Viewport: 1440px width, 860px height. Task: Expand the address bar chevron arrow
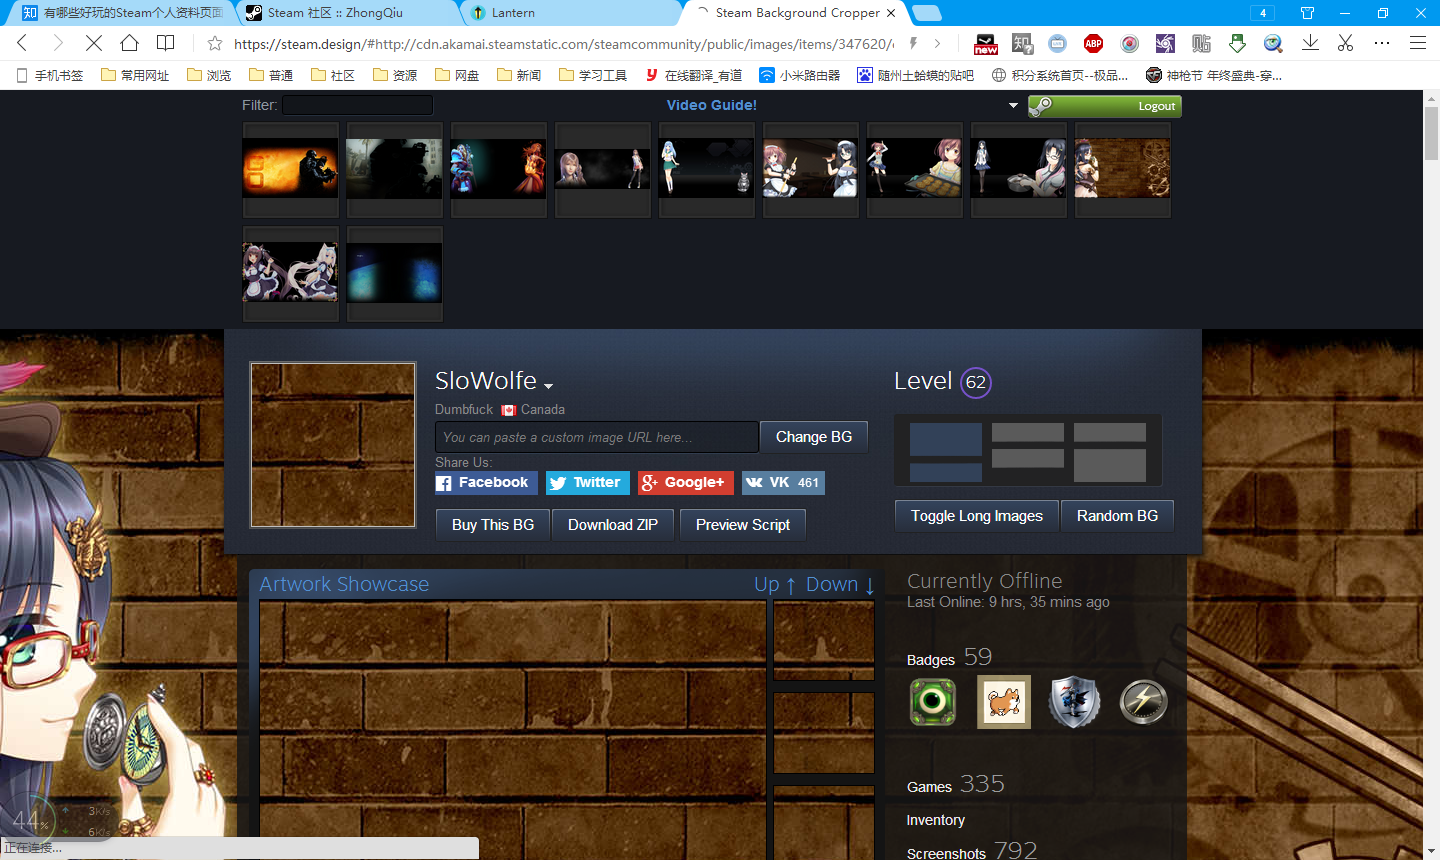[x=937, y=43]
